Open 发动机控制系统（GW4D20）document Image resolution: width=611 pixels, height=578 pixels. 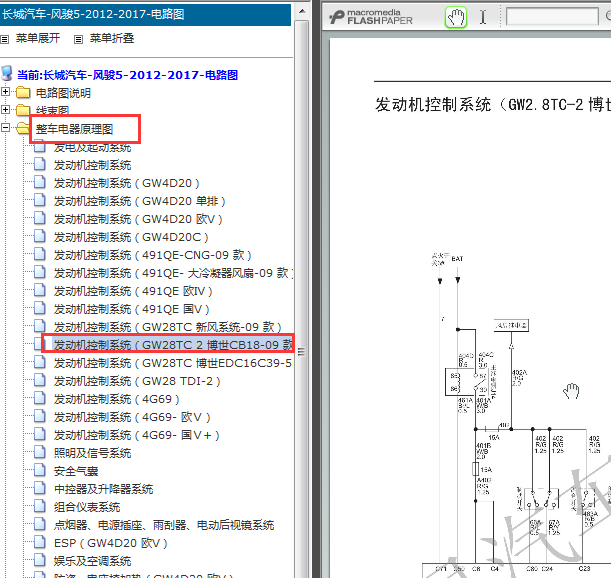(x=127, y=183)
